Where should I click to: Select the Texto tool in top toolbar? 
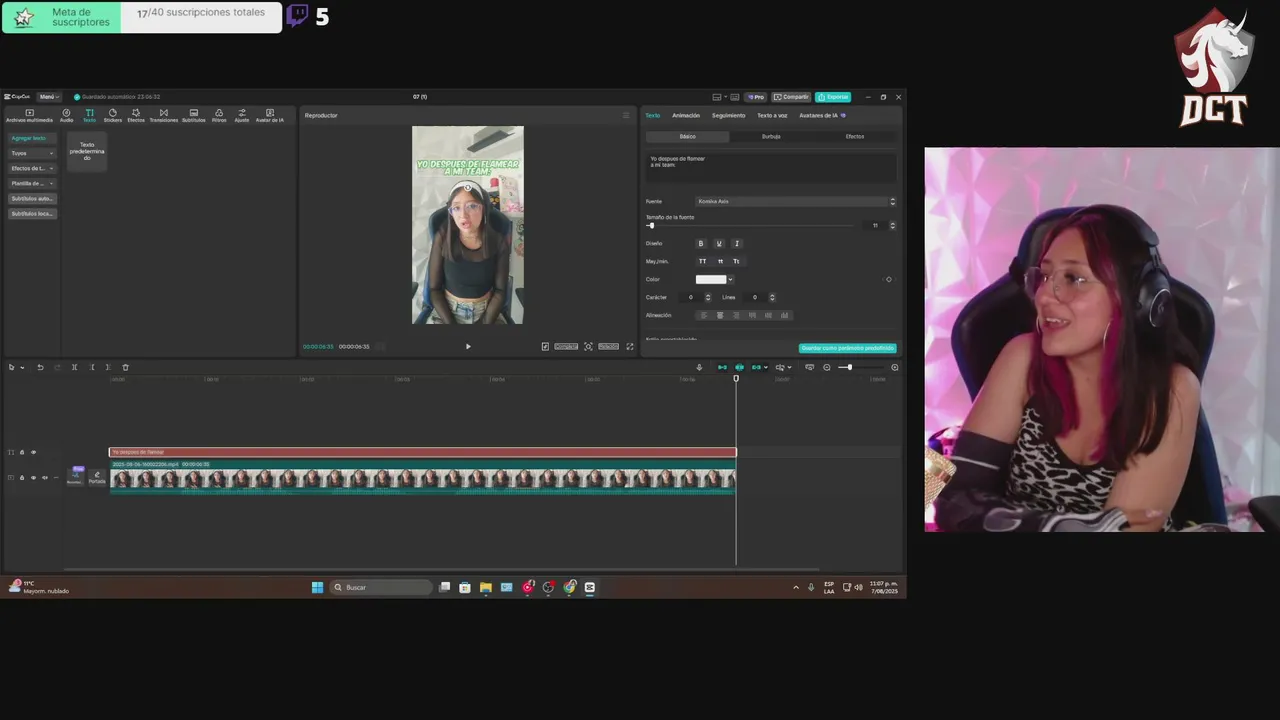(89, 115)
